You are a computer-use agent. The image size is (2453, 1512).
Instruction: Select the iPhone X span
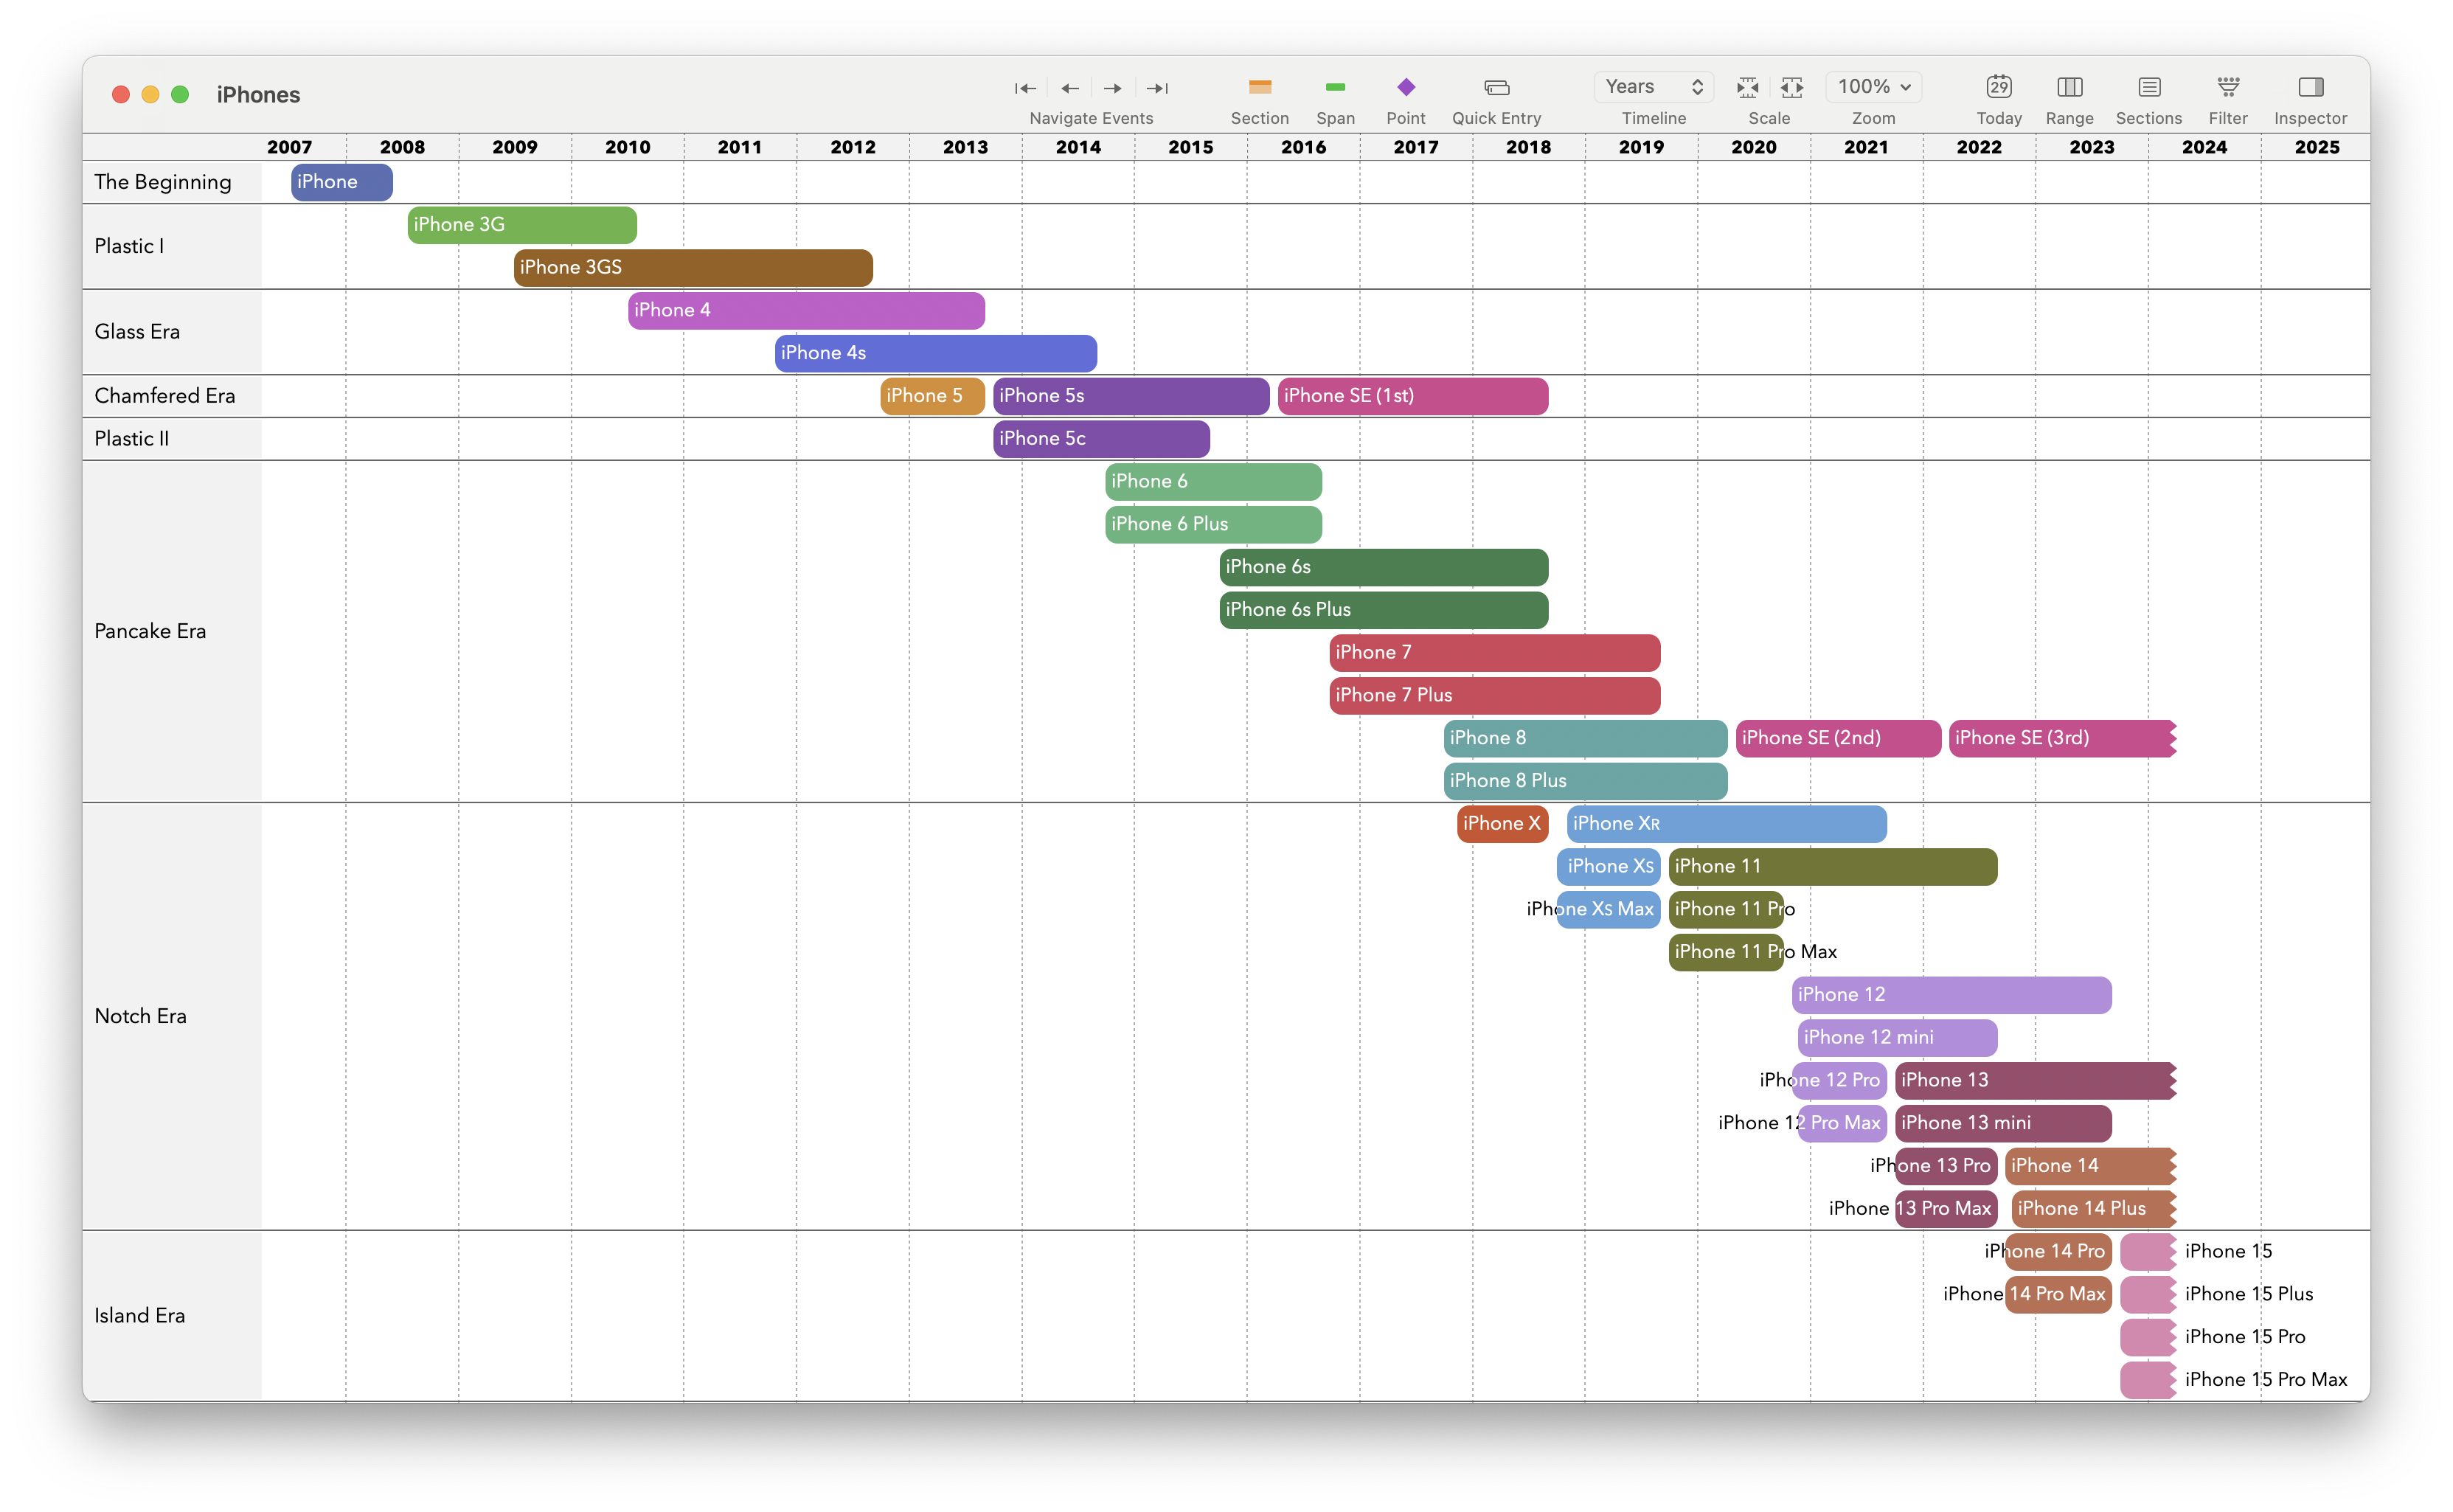[x=1502, y=824]
